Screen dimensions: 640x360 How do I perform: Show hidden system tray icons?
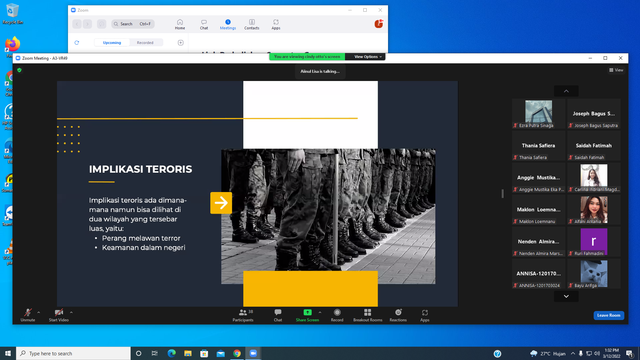[573, 353]
